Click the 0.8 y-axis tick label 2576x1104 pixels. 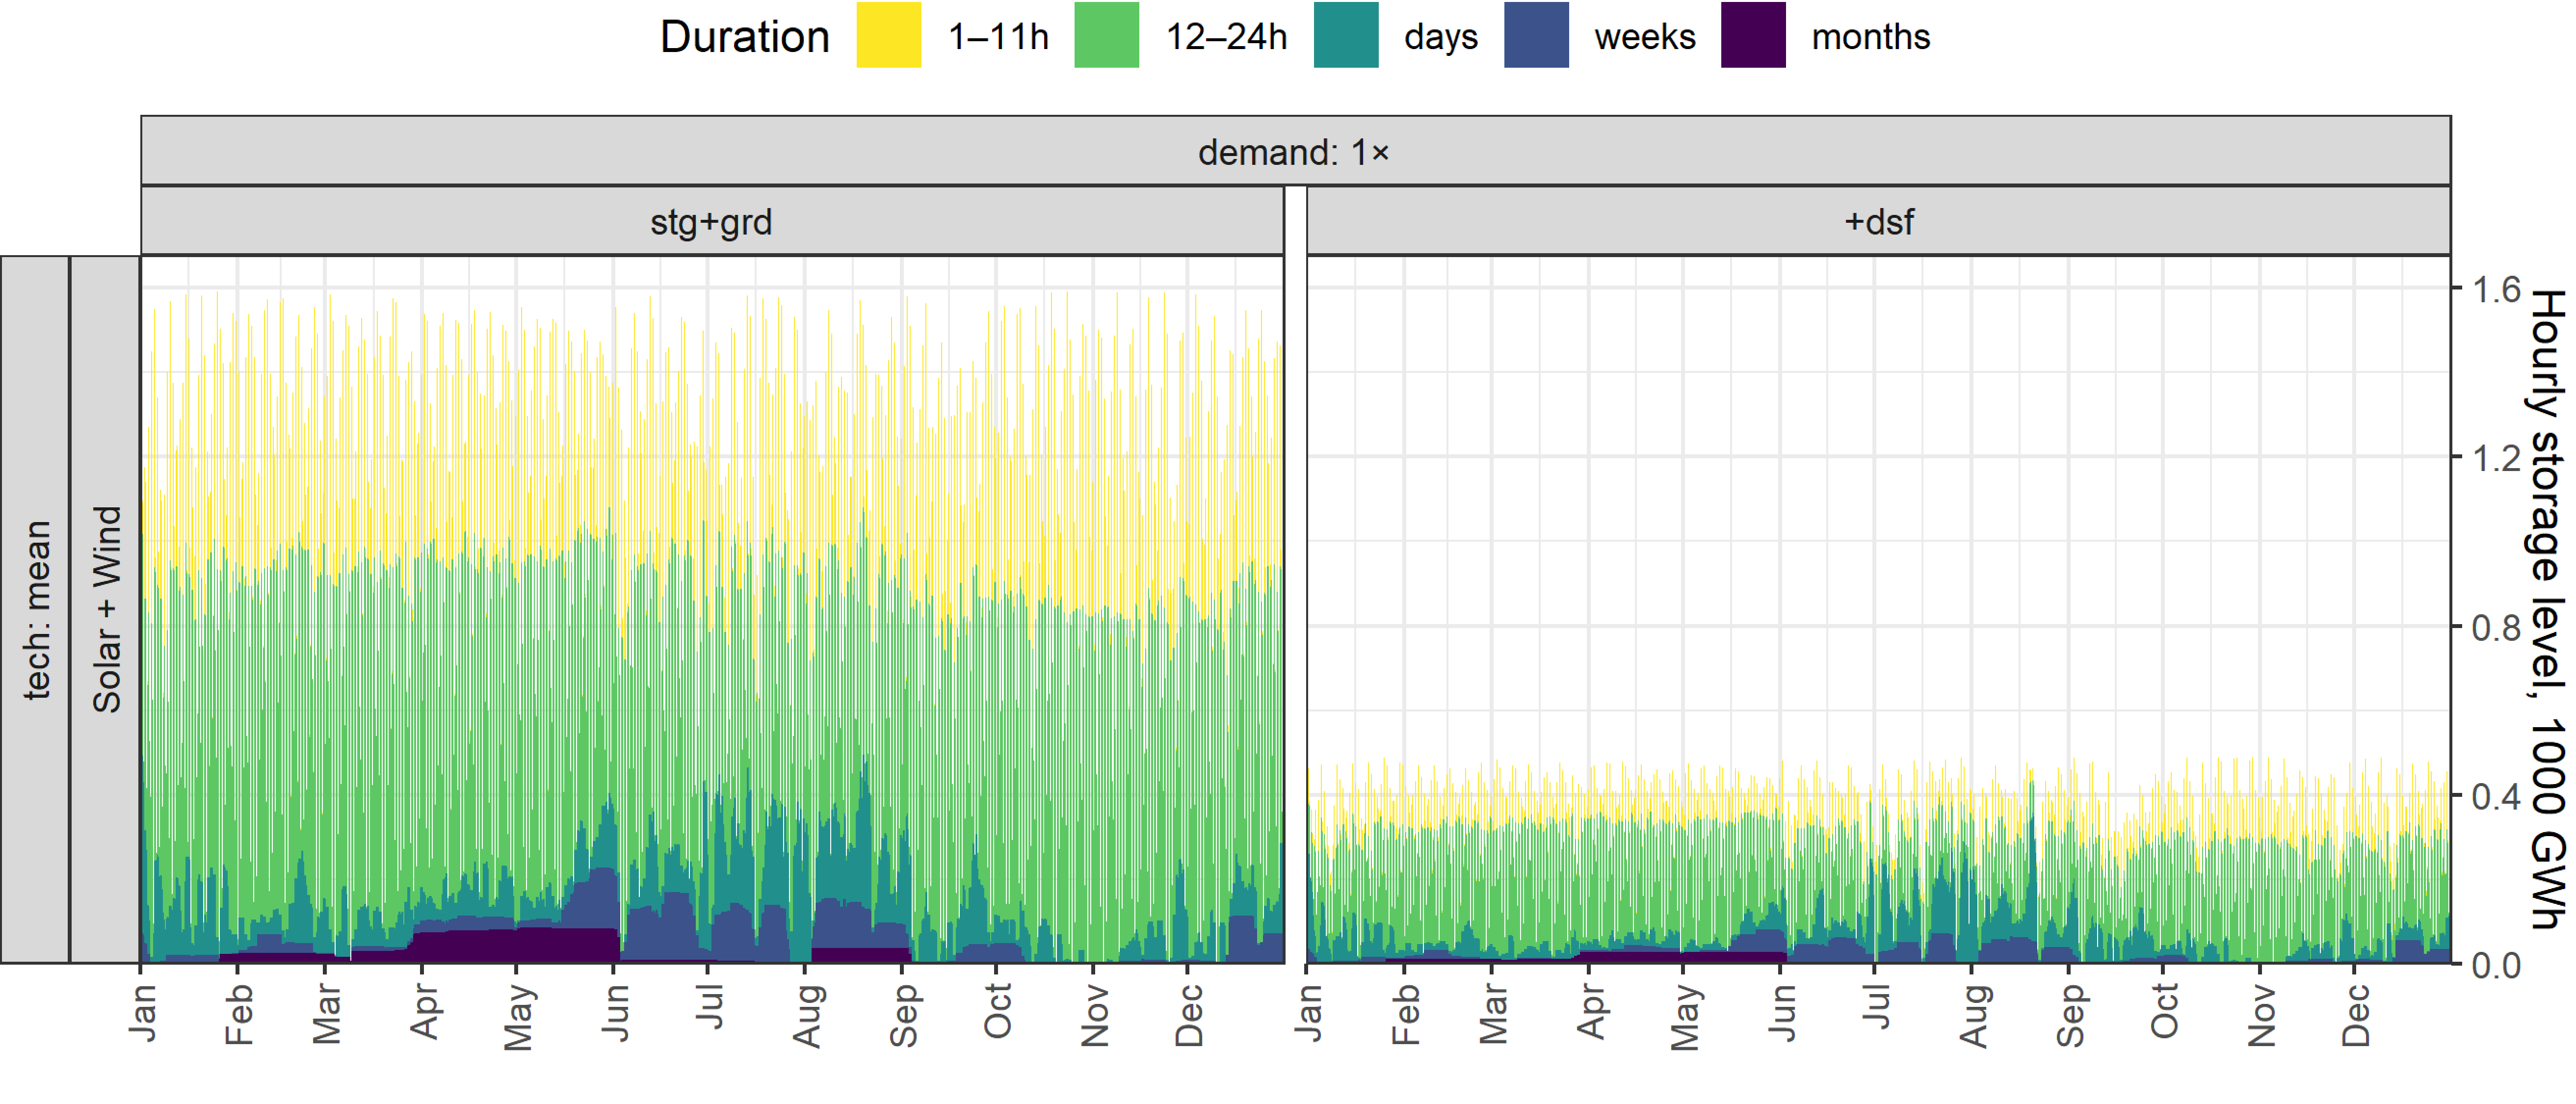pos(2496,628)
